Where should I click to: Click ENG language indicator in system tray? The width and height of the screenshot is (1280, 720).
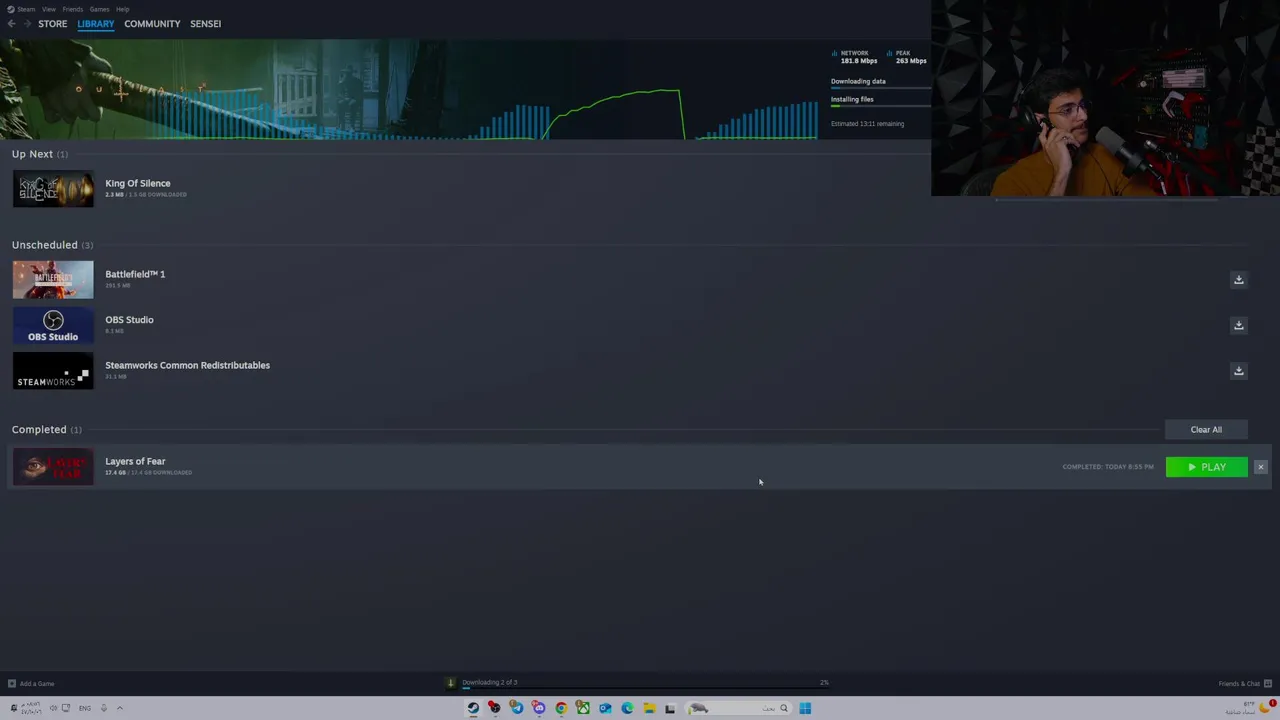(x=85, y=708)
